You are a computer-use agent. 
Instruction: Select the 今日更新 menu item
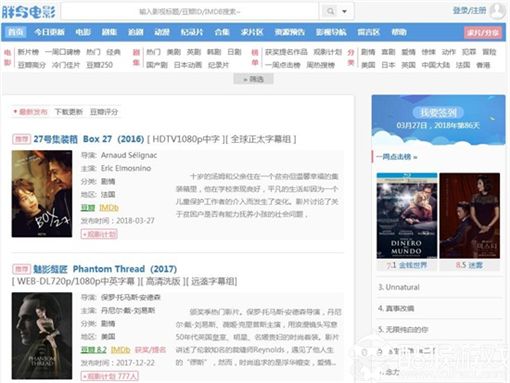point(49,32)
